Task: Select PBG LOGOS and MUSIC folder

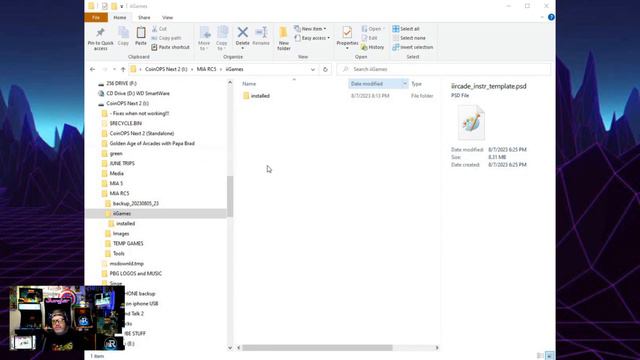Action: 136,273
